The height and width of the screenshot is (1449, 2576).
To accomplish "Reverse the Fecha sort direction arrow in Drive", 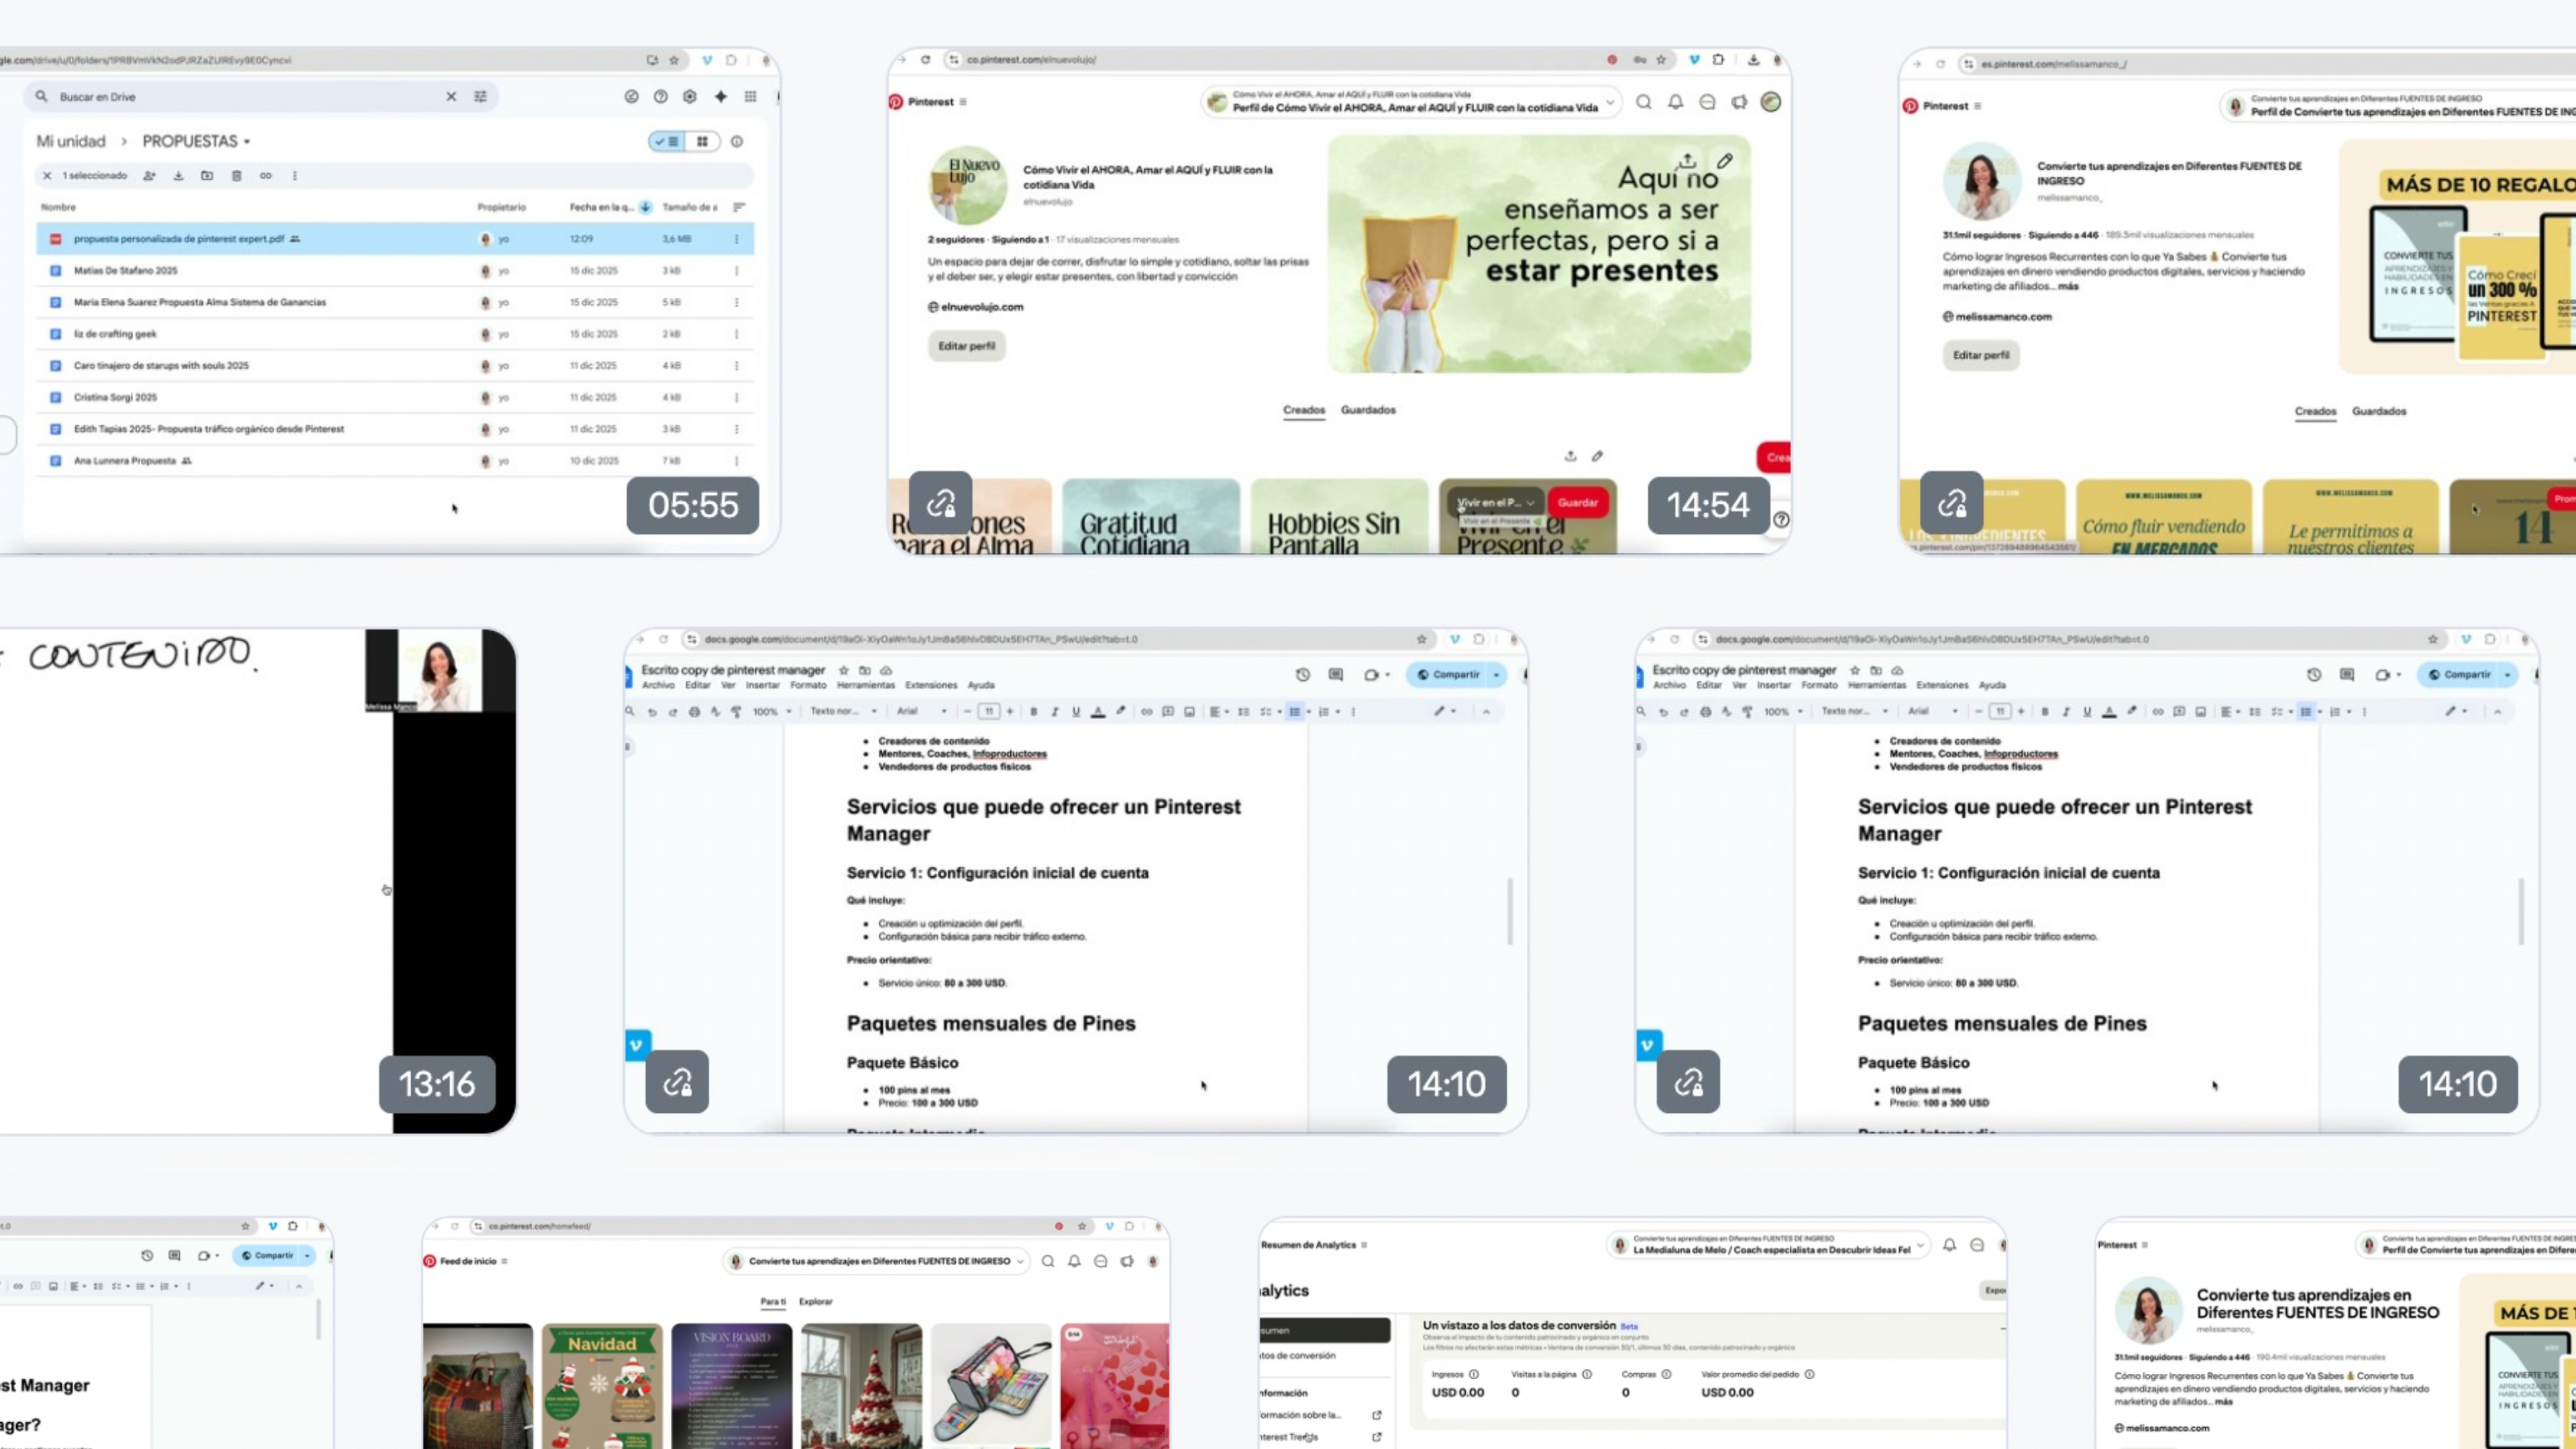I will coord(646,208).
